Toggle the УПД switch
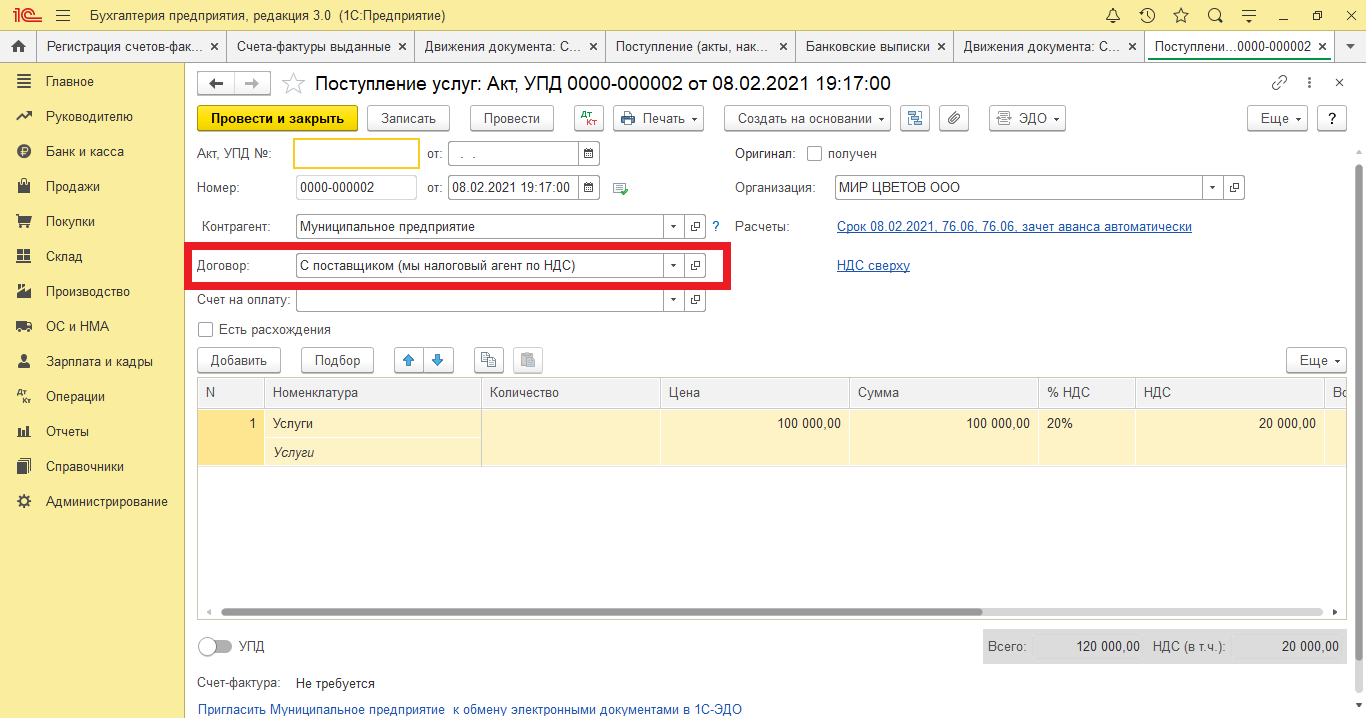The height and width of the screenshot is (718, 1366). [214, 647]
